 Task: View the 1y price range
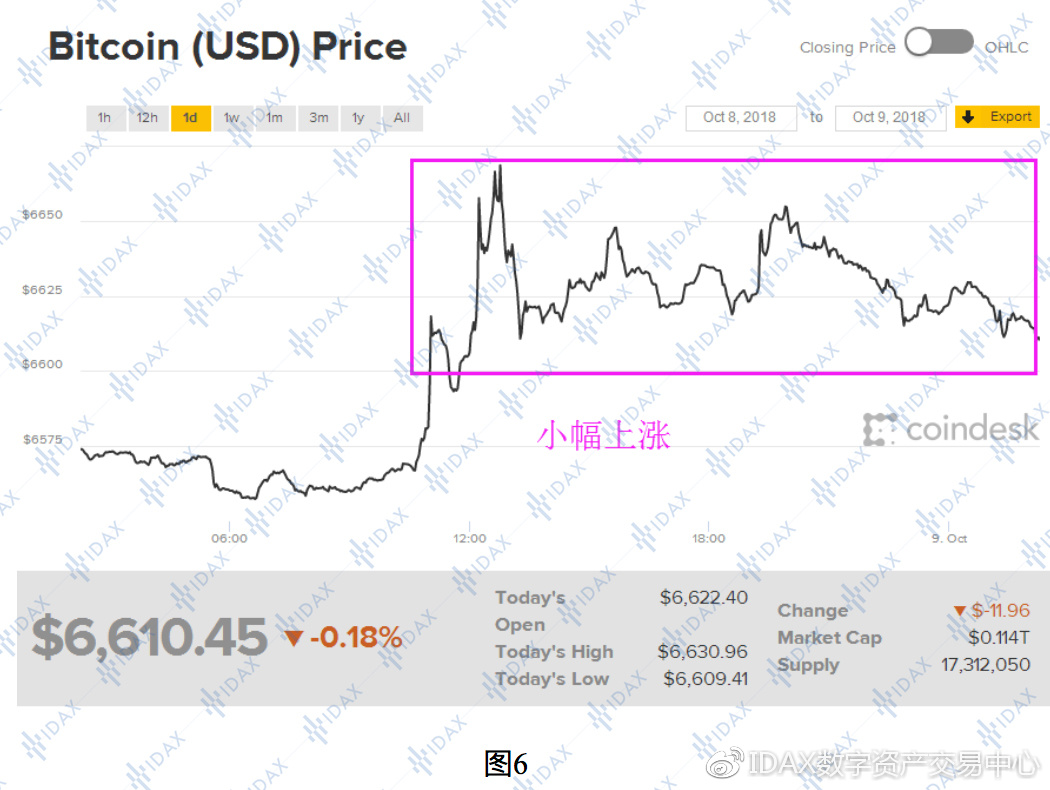[358, 118]
